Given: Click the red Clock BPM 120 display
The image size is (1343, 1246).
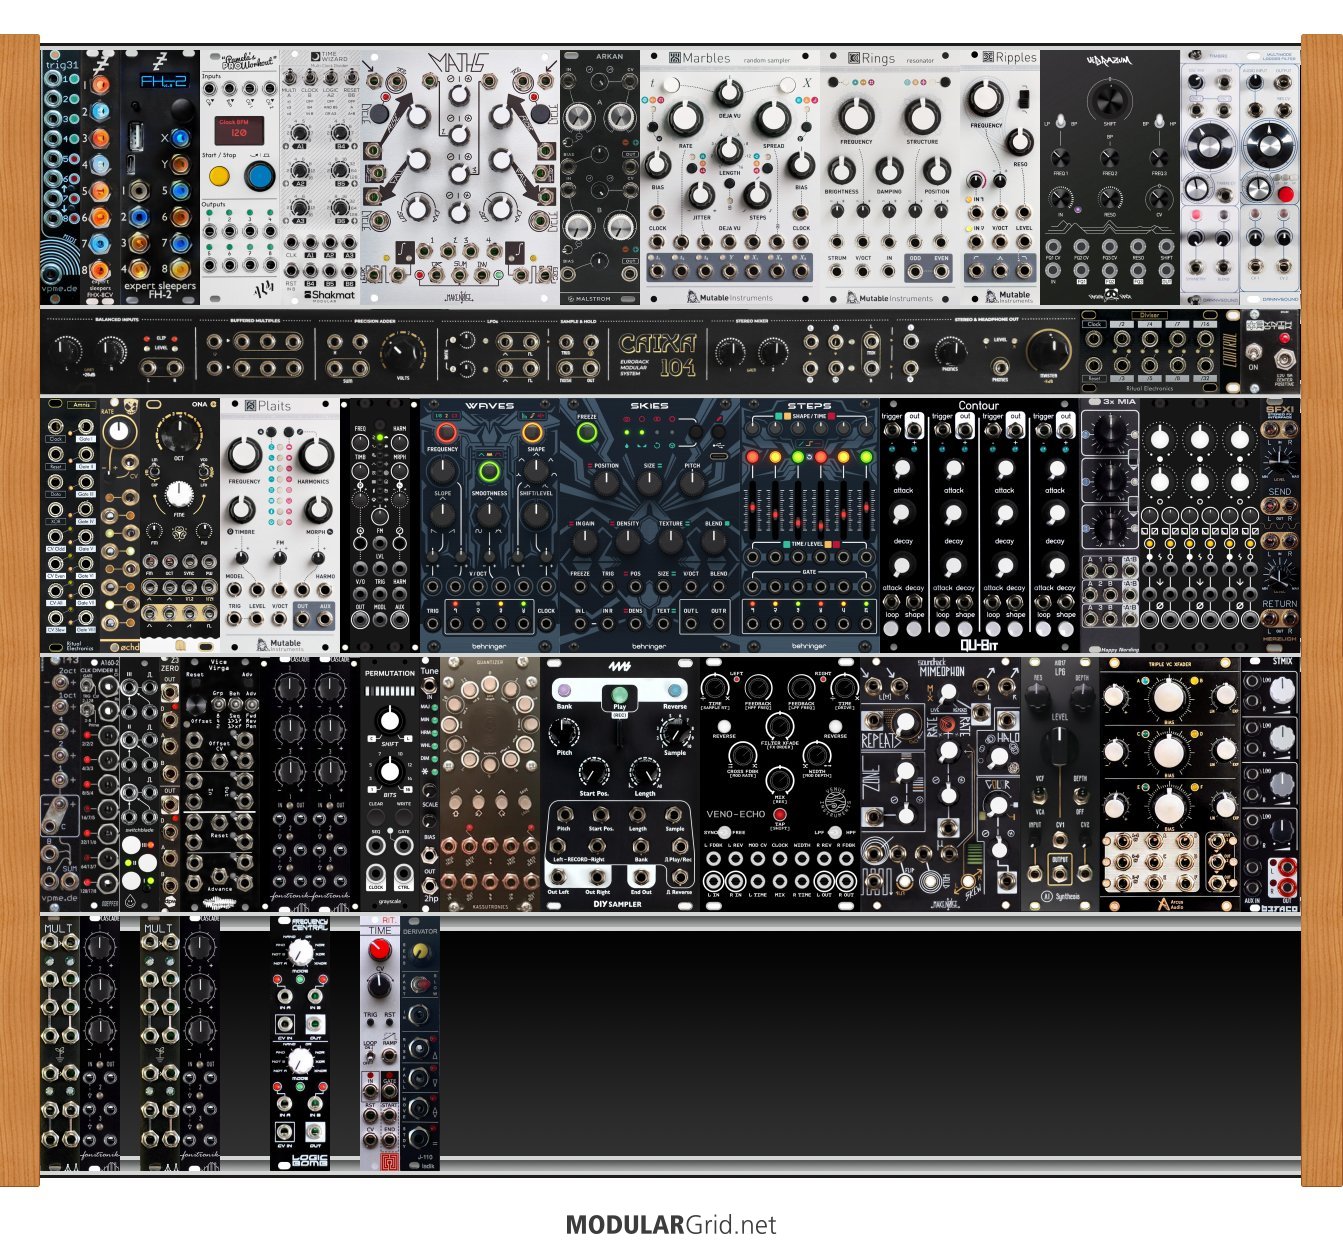Looking at the screenshot, I should [240, 129].
